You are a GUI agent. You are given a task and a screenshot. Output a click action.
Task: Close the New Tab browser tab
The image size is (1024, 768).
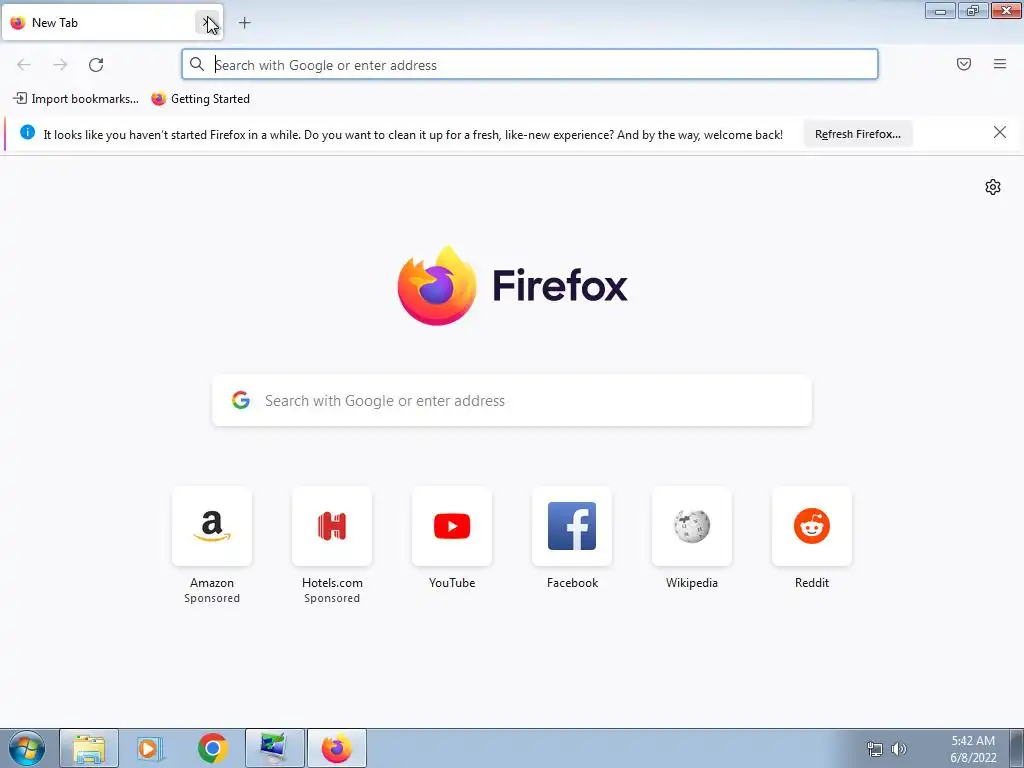tap(207, 23)
